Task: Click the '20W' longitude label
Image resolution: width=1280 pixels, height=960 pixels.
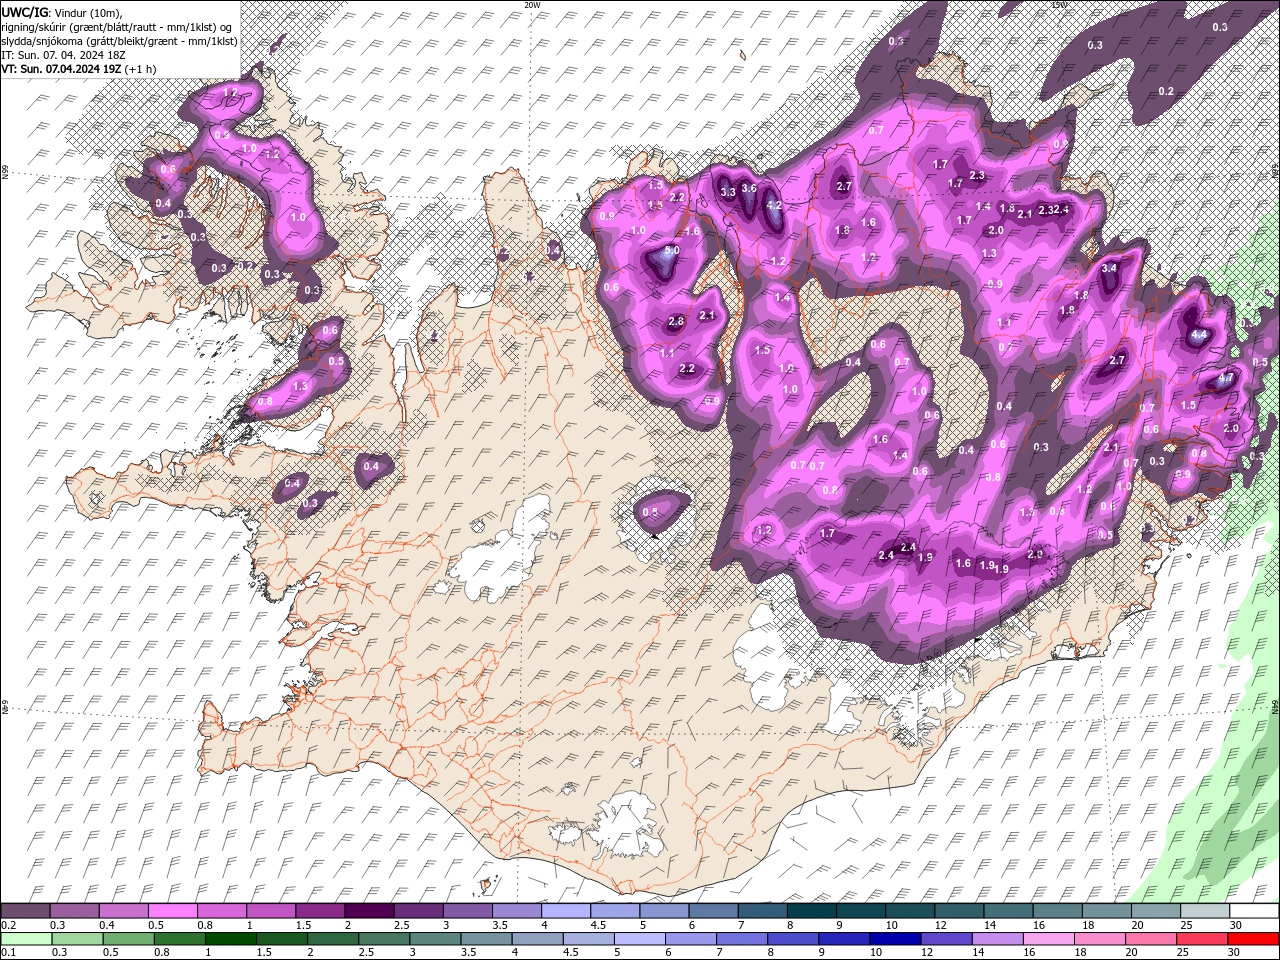Action: [x=532, y=5]
